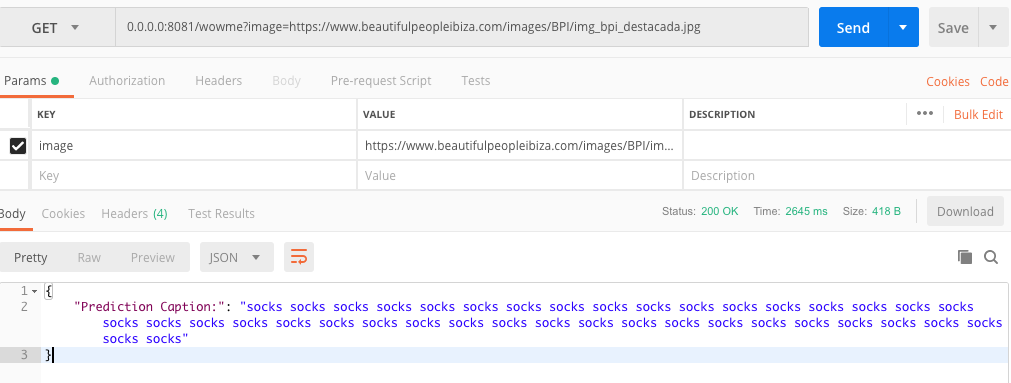This screenshot has height=383, width=1011.
Task: Click the empty Key placeholder field
Action: tap(193, 175)
